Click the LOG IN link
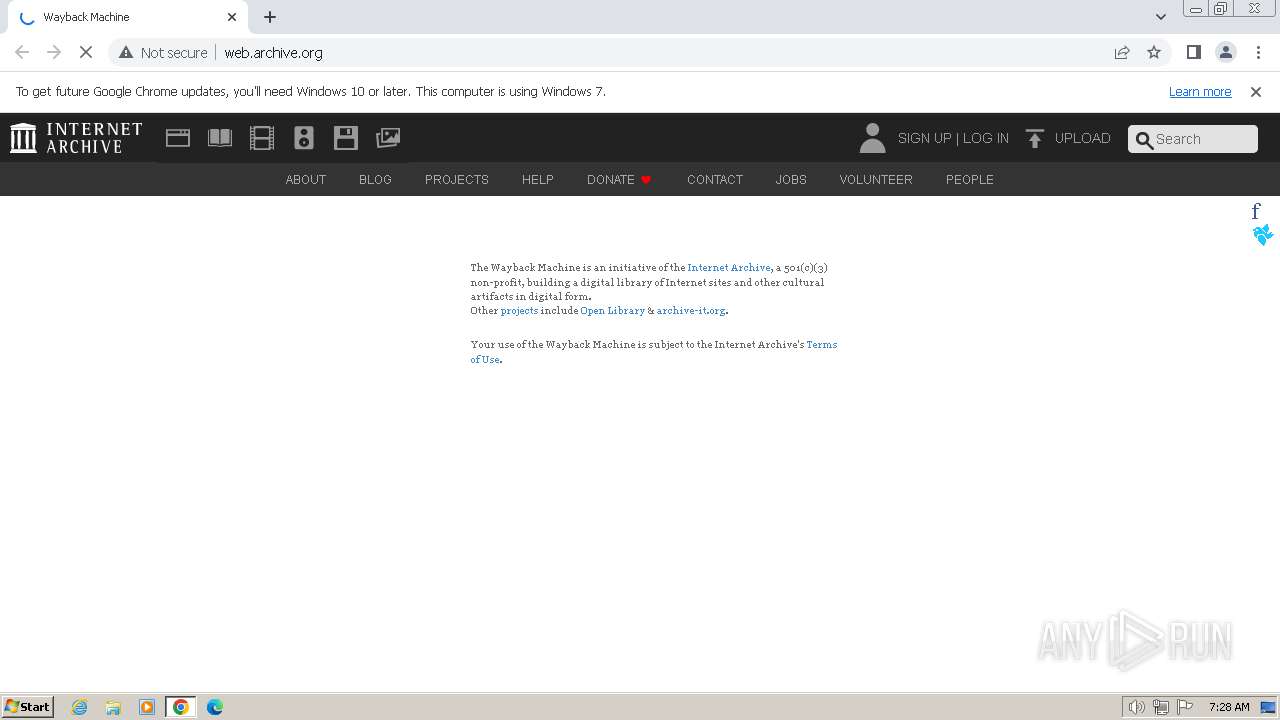Viewport: 1280px width, 720px height. click(986, 138)
